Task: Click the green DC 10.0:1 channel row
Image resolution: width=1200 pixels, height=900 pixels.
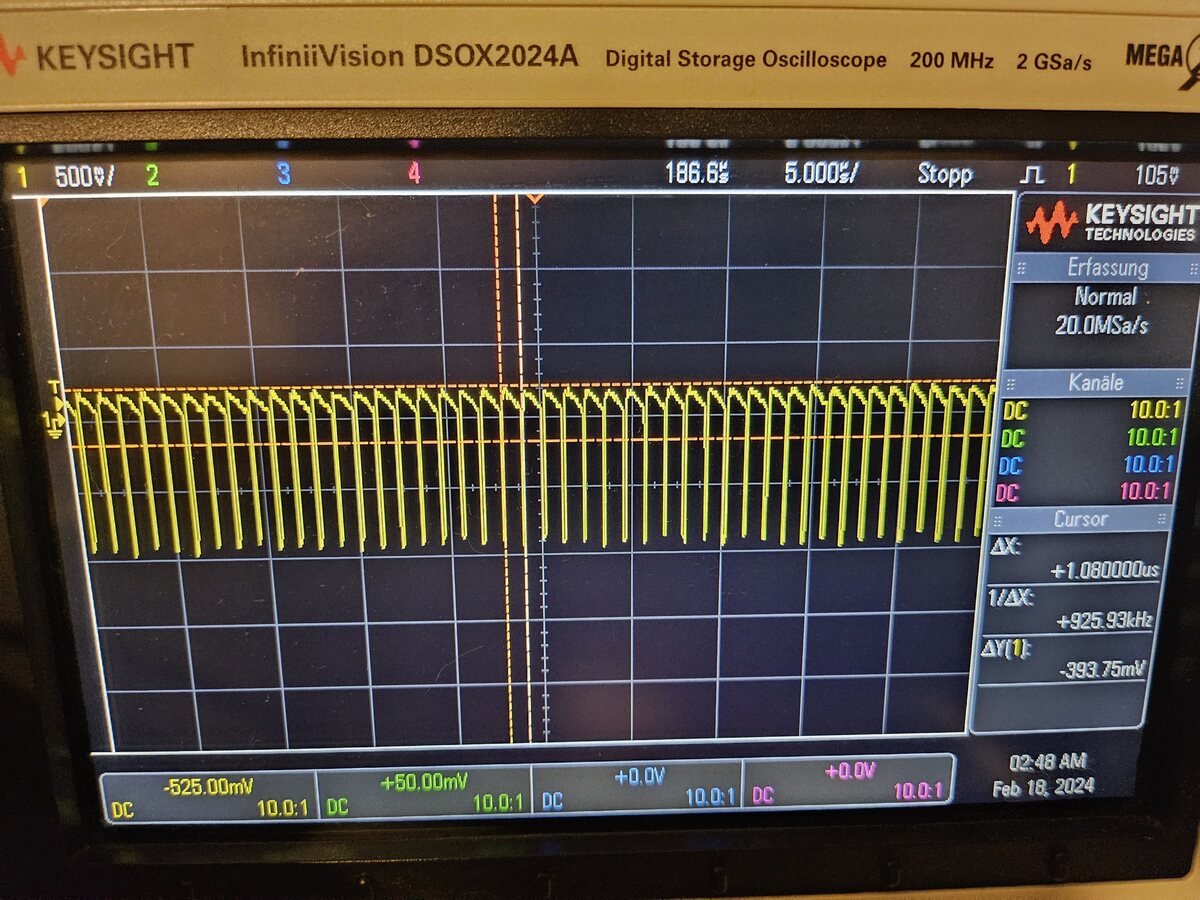Action: coord(1090,438)
